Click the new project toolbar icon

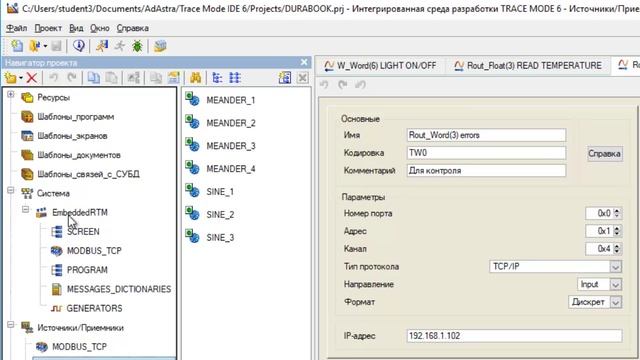17,46
